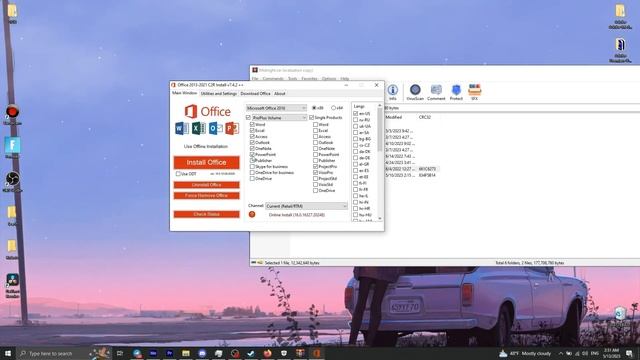Click the Uninstall Office button
Viewport: 640px width, 360px height.
pyautogui.click(x=207, y=185)
